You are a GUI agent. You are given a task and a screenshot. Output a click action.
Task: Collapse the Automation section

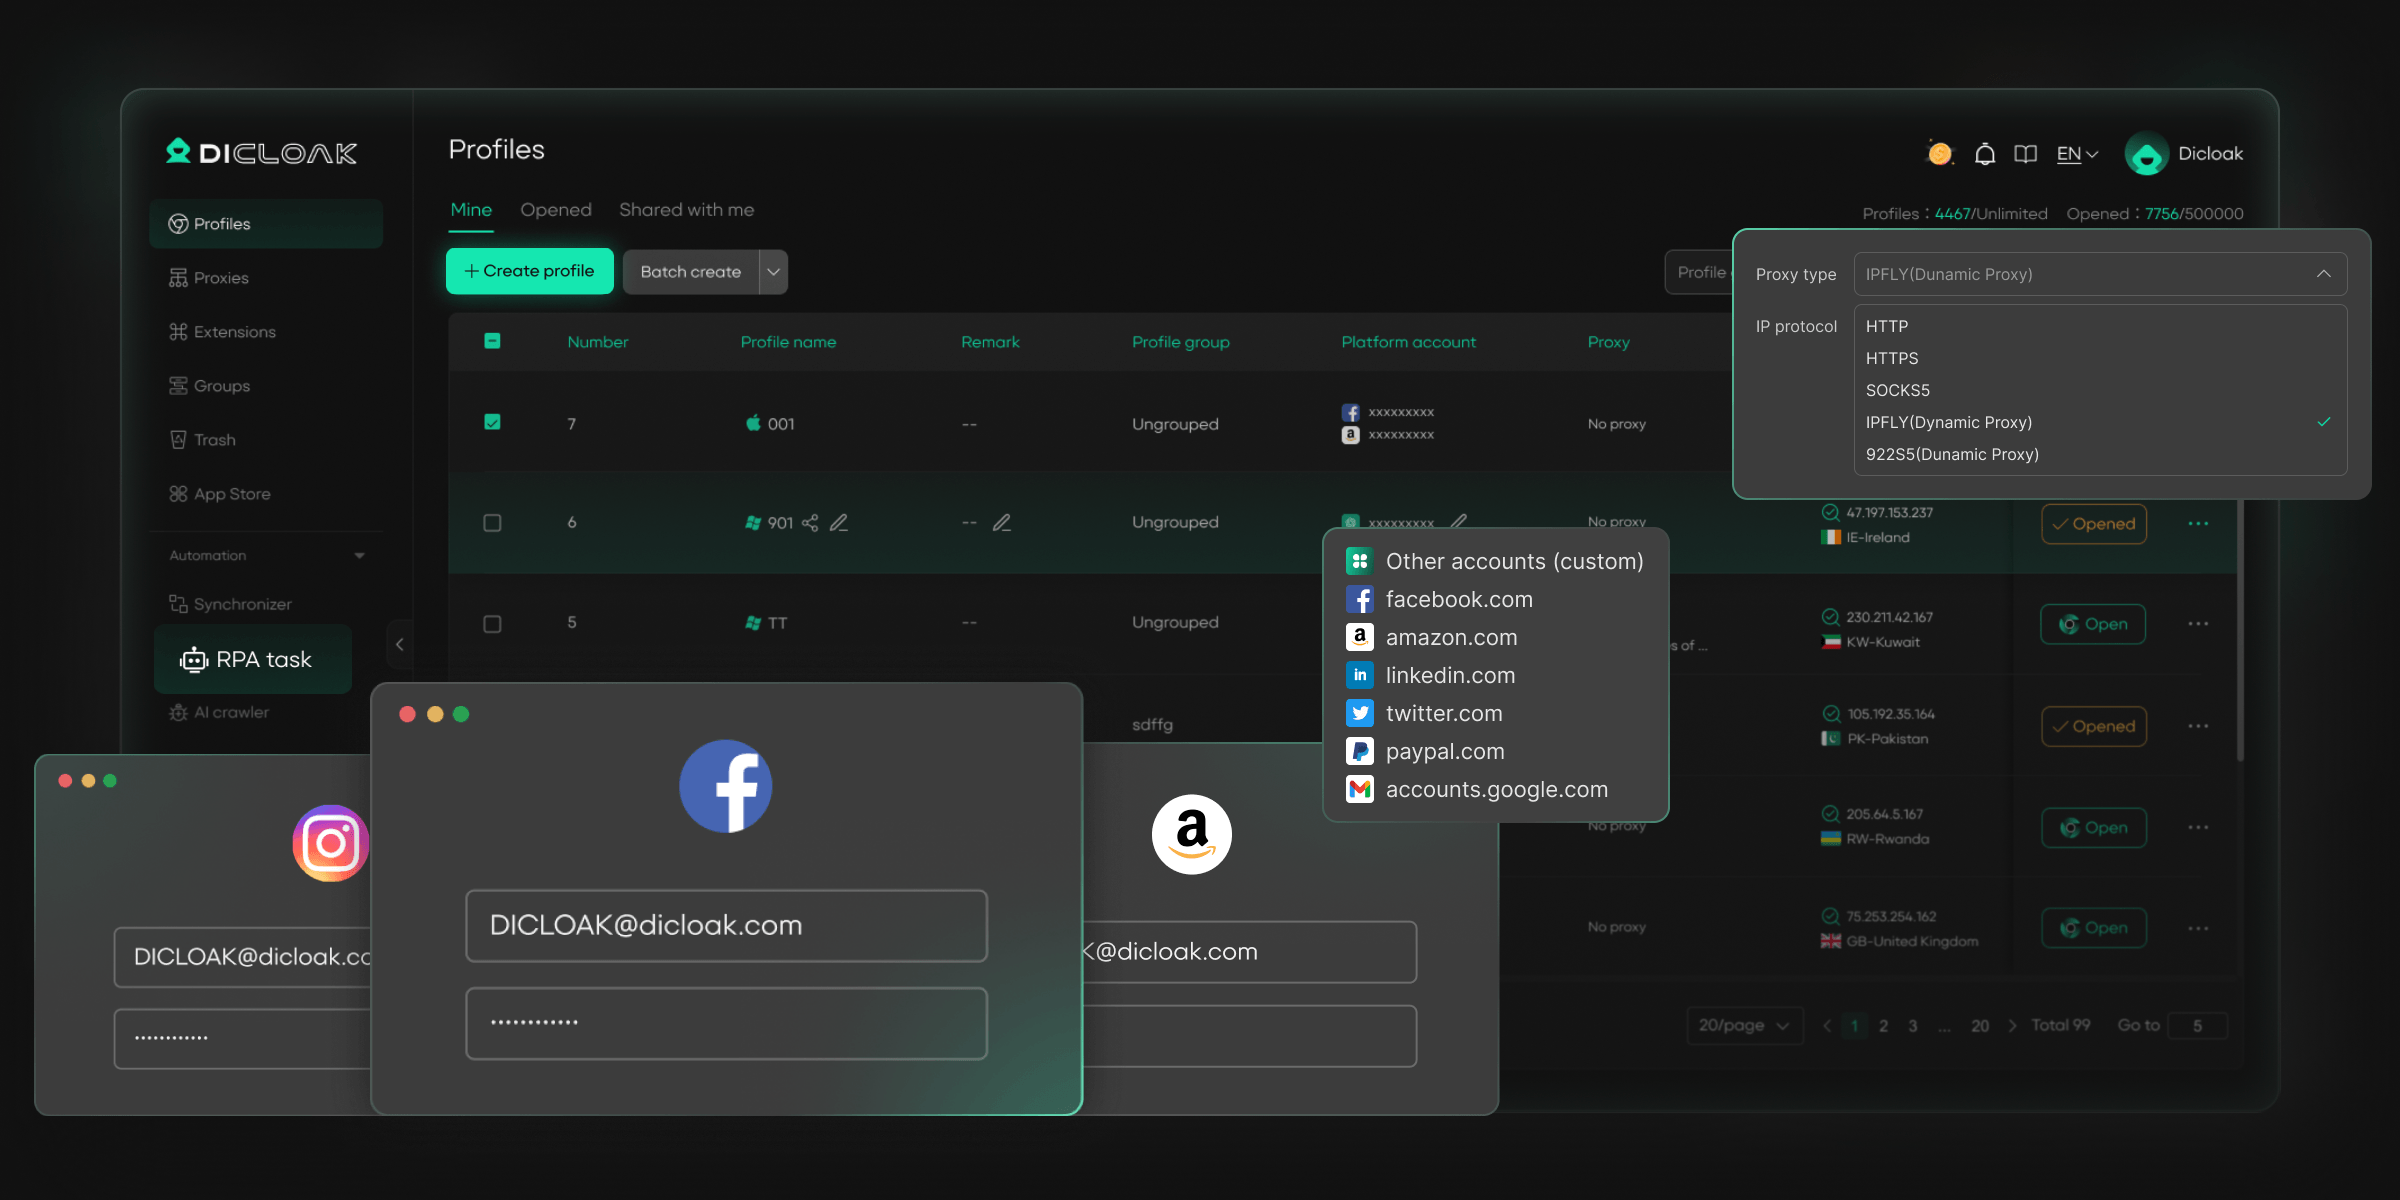coord(359,555)
